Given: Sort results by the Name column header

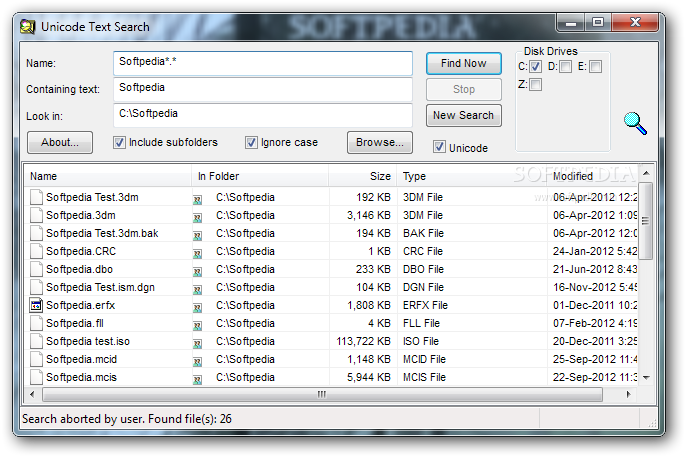Looking at the screenshot, I should pos(108,176).
